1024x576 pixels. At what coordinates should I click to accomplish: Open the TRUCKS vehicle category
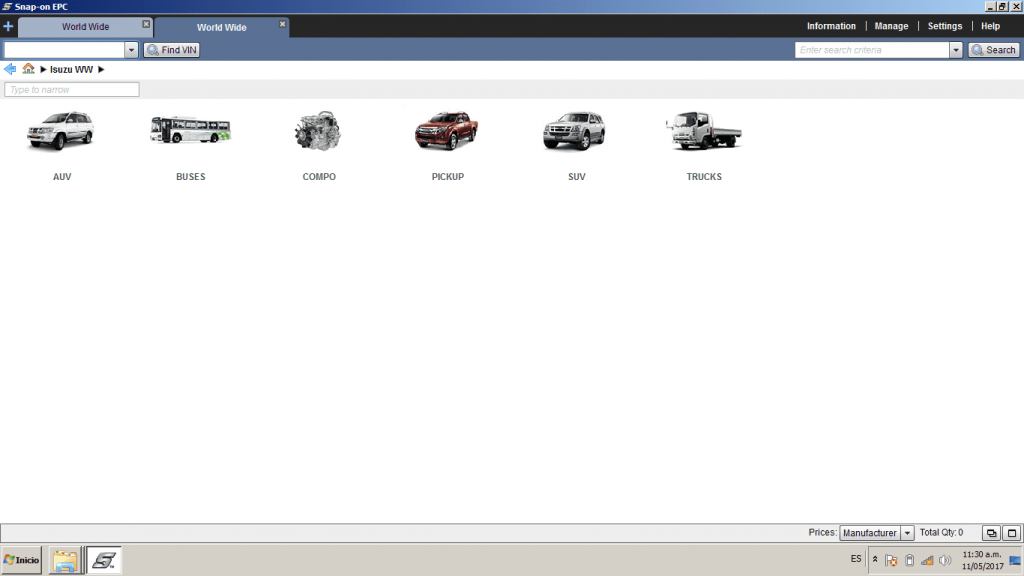point(704,131)
